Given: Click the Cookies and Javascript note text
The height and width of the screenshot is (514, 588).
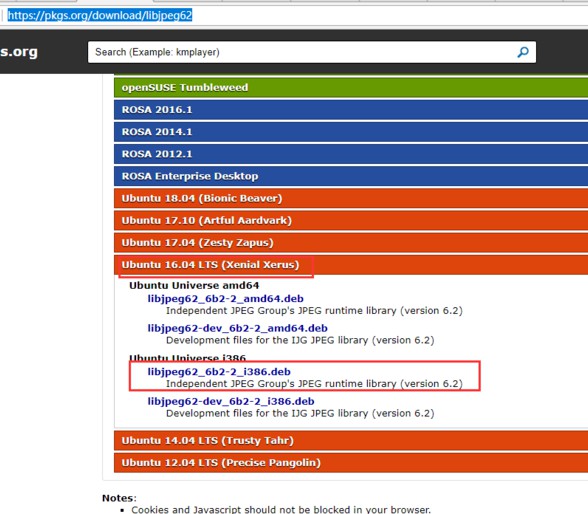Looking at the screenshot, I should [x=281, y=510].
